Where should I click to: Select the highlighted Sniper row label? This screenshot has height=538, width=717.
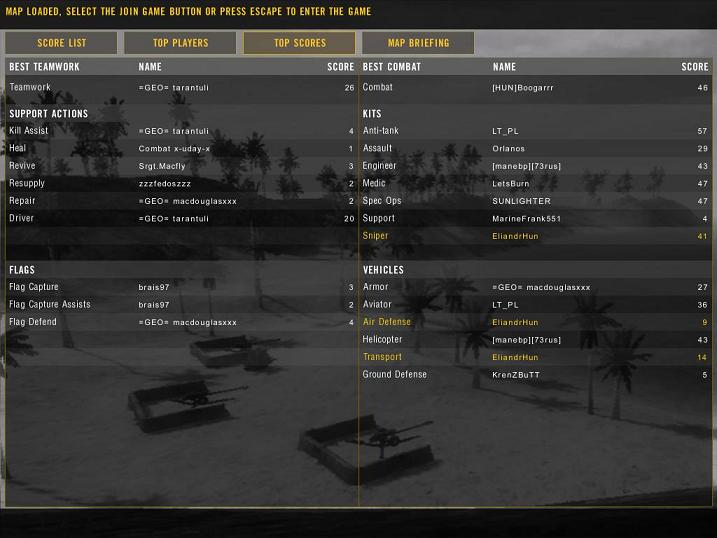coord(376,236)
